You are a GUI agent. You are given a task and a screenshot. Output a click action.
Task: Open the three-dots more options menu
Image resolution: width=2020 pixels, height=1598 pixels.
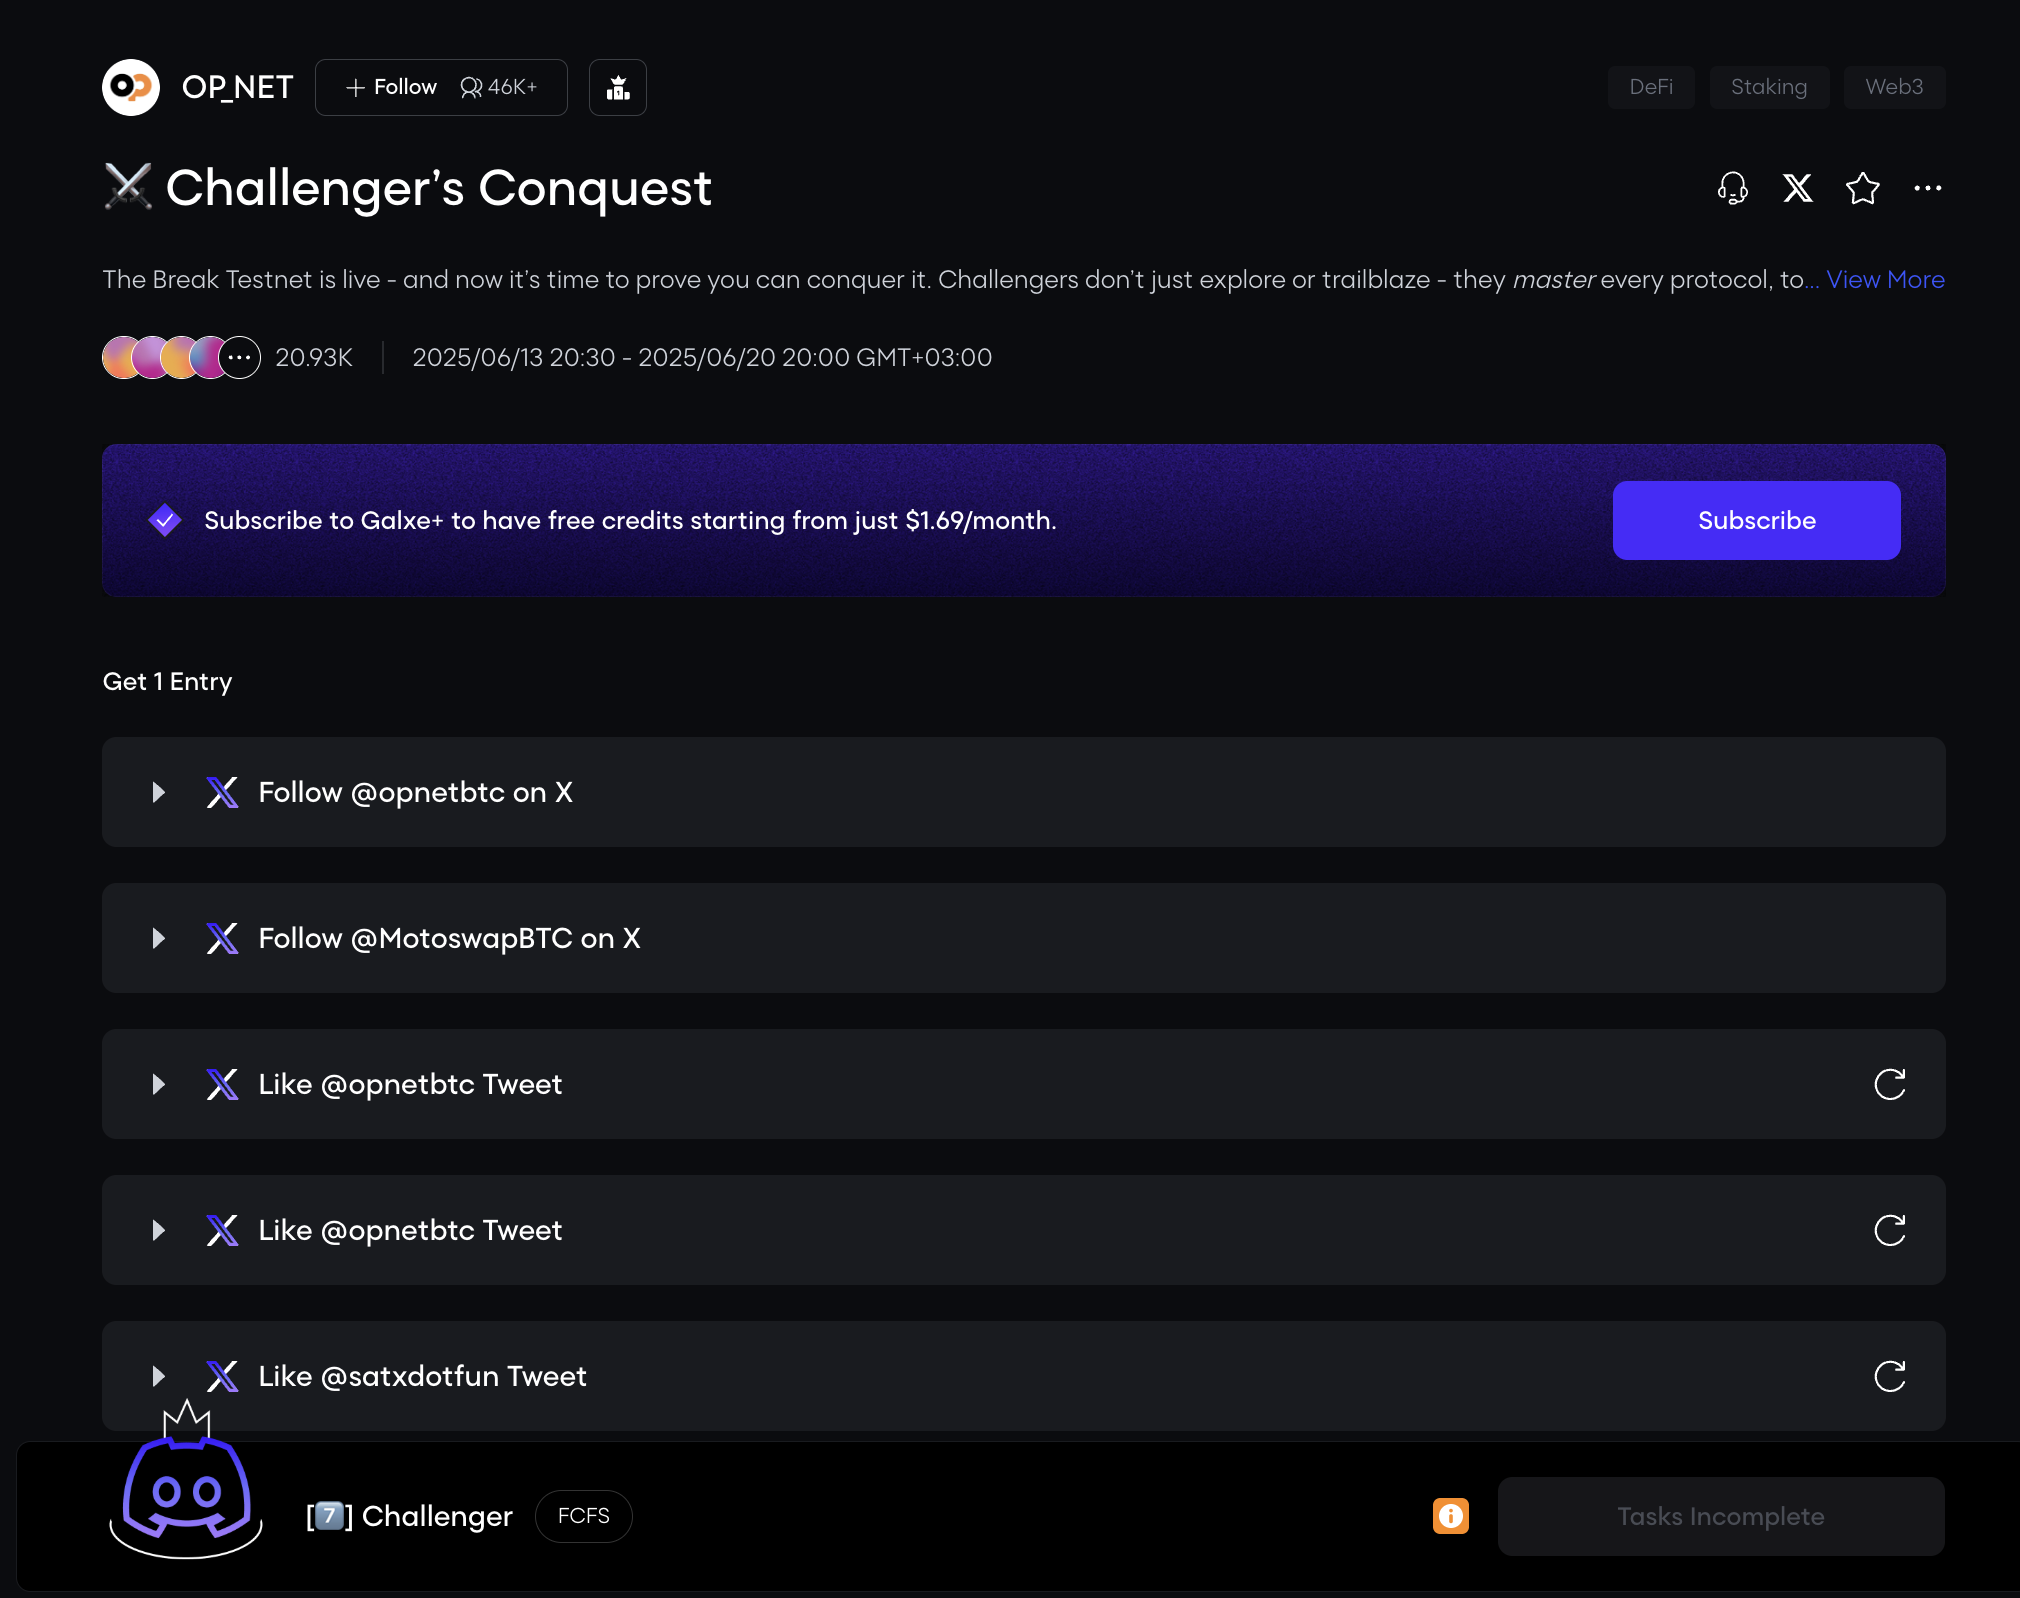1927,188
